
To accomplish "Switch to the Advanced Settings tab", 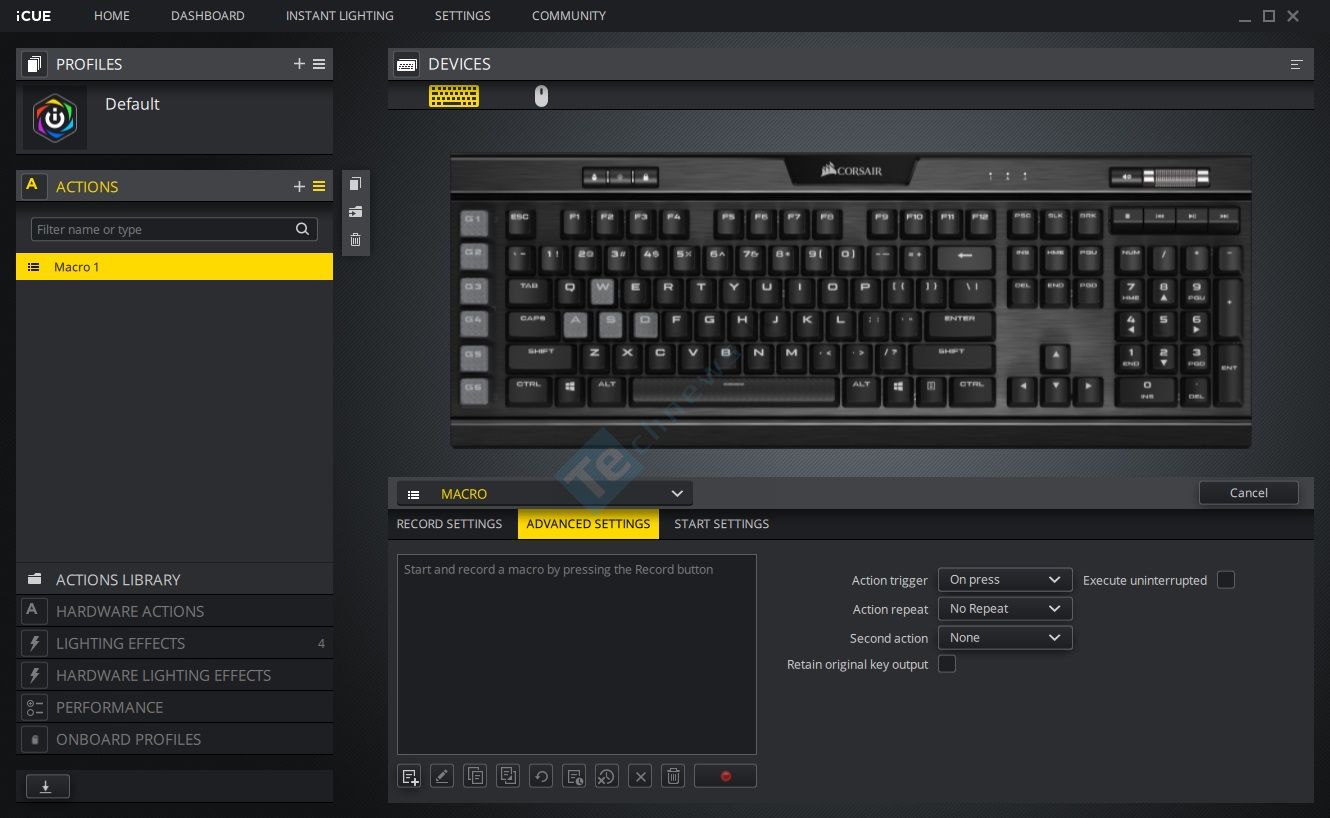I will (x=588, y=524).
